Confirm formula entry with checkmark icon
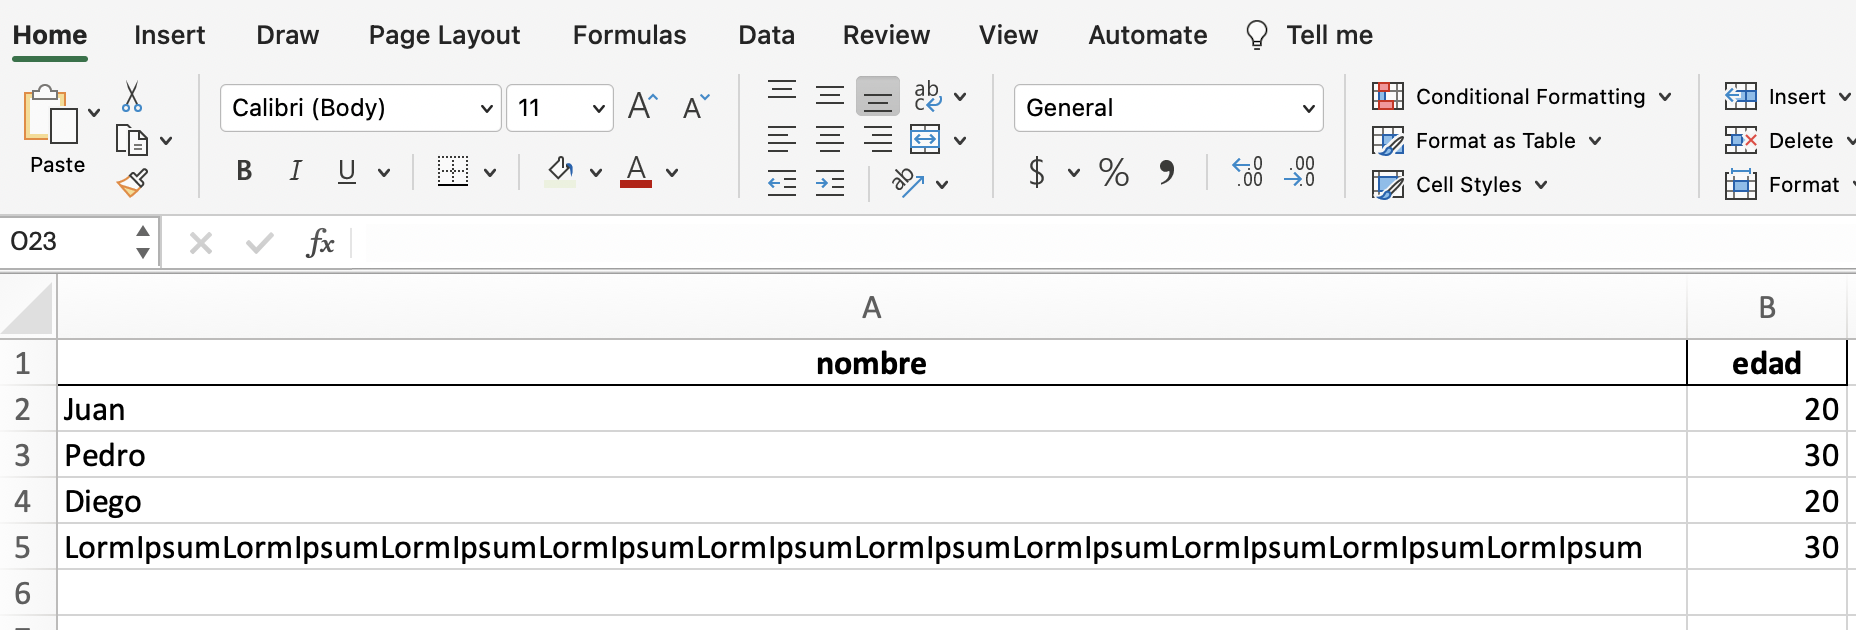 [260, 243]
